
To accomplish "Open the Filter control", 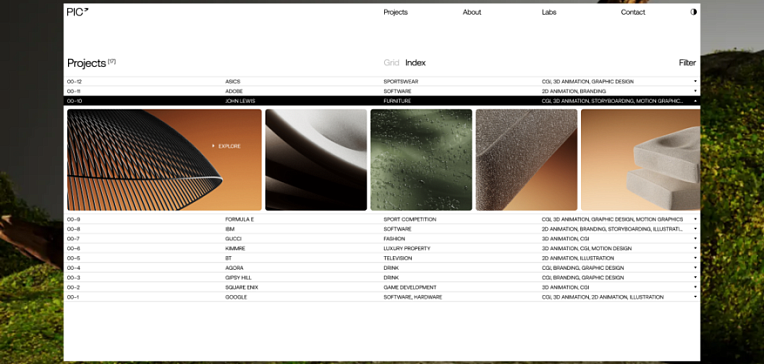I will point(687,62).
